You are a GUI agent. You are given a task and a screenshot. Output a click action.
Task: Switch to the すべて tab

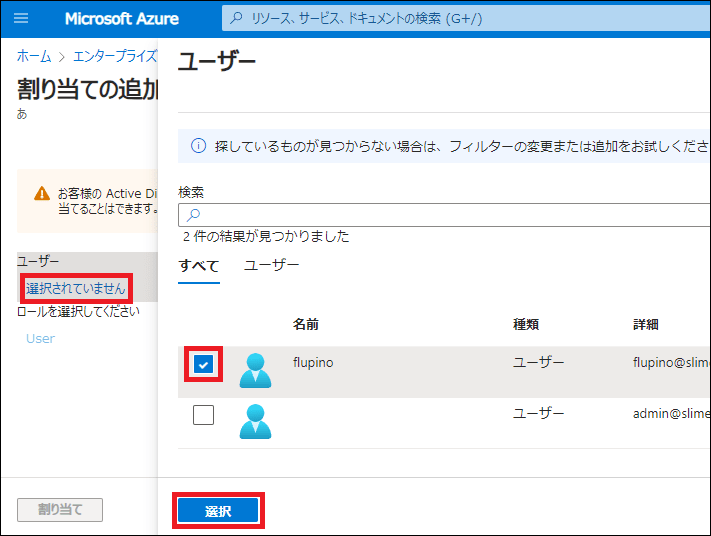pos(198,265)
